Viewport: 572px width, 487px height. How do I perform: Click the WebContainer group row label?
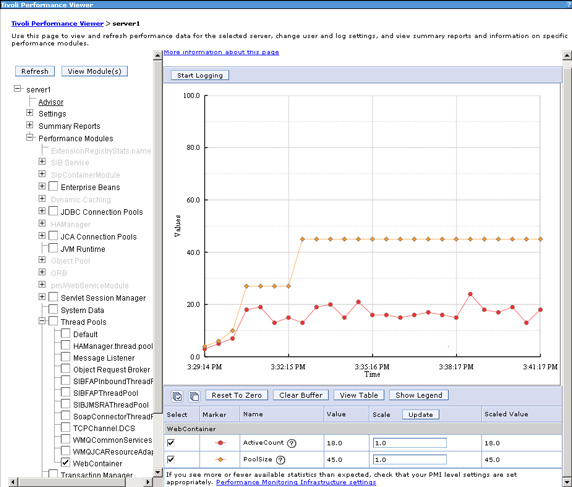[191, 429]
